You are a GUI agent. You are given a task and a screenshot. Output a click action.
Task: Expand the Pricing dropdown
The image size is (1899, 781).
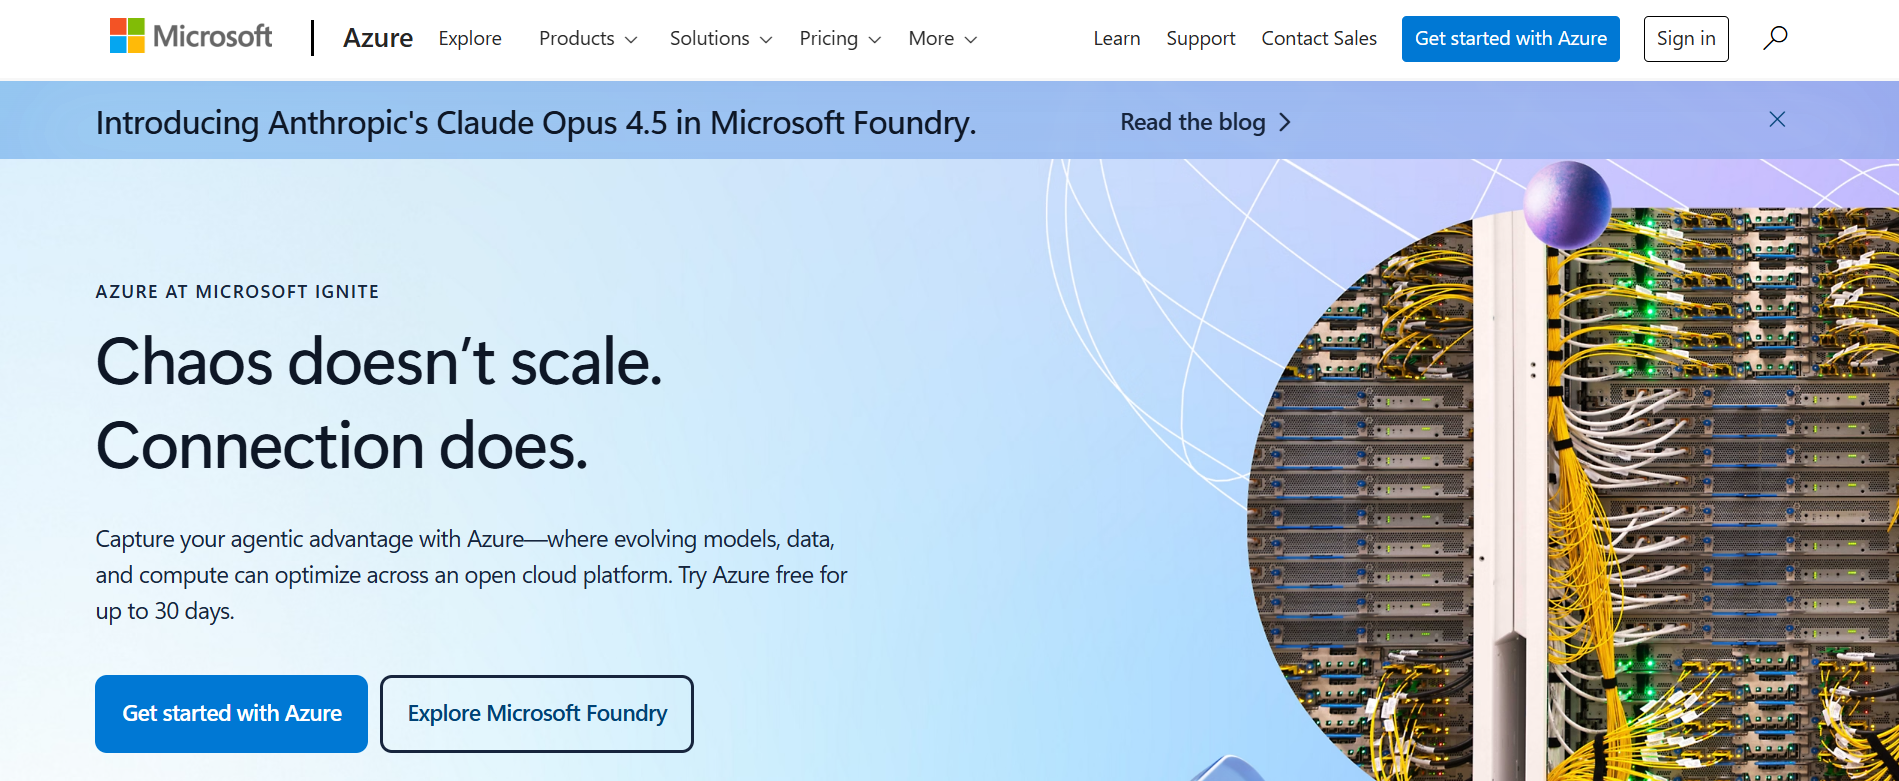click(x=840, y=38)
